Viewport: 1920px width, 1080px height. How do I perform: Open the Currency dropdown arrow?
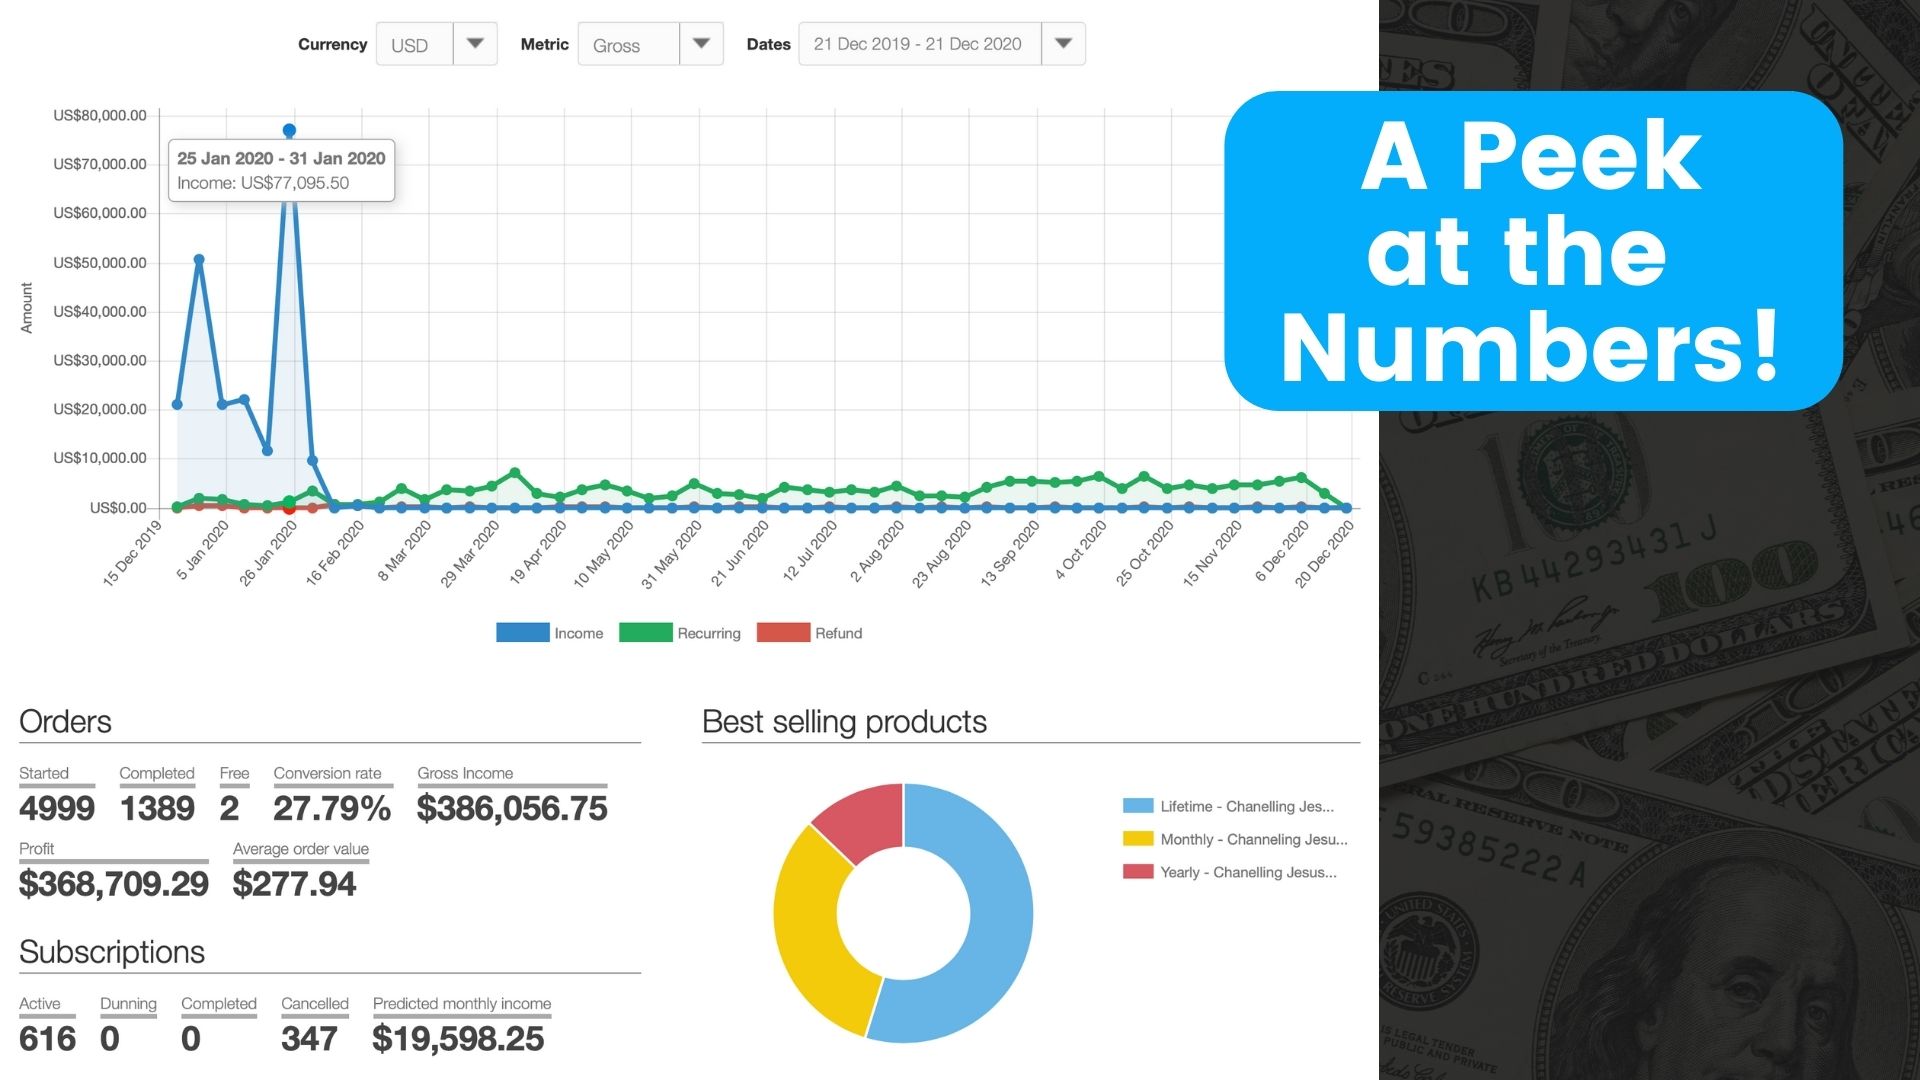click(475, 44)
